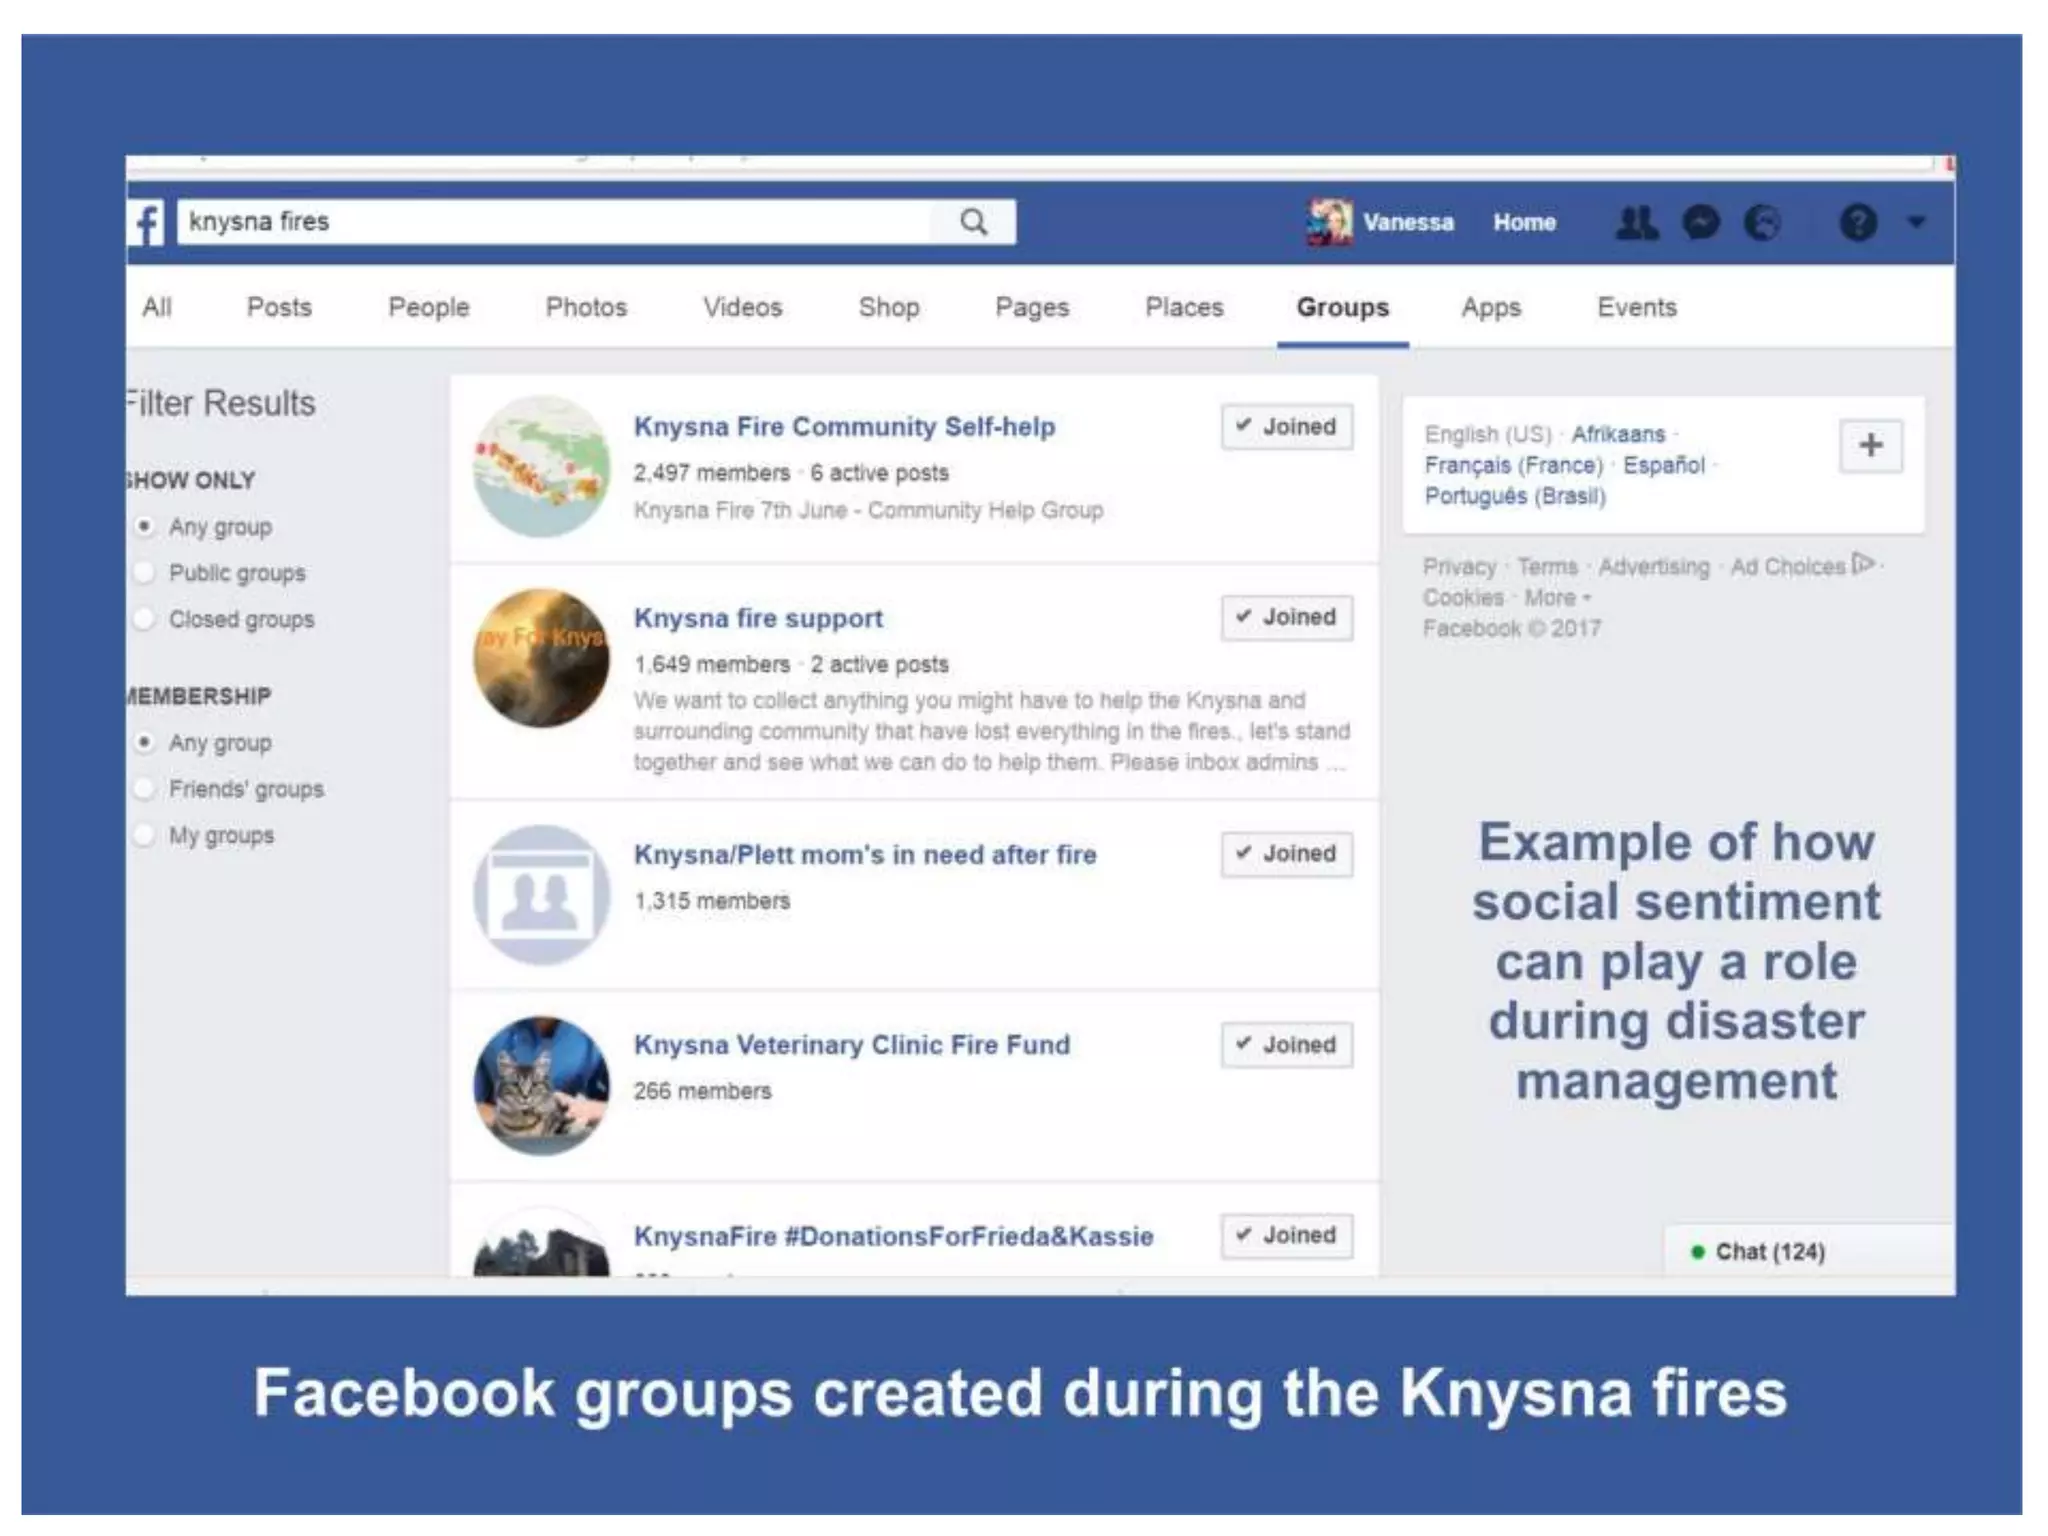Open the Messenger messages icon

coord(1701,222)
